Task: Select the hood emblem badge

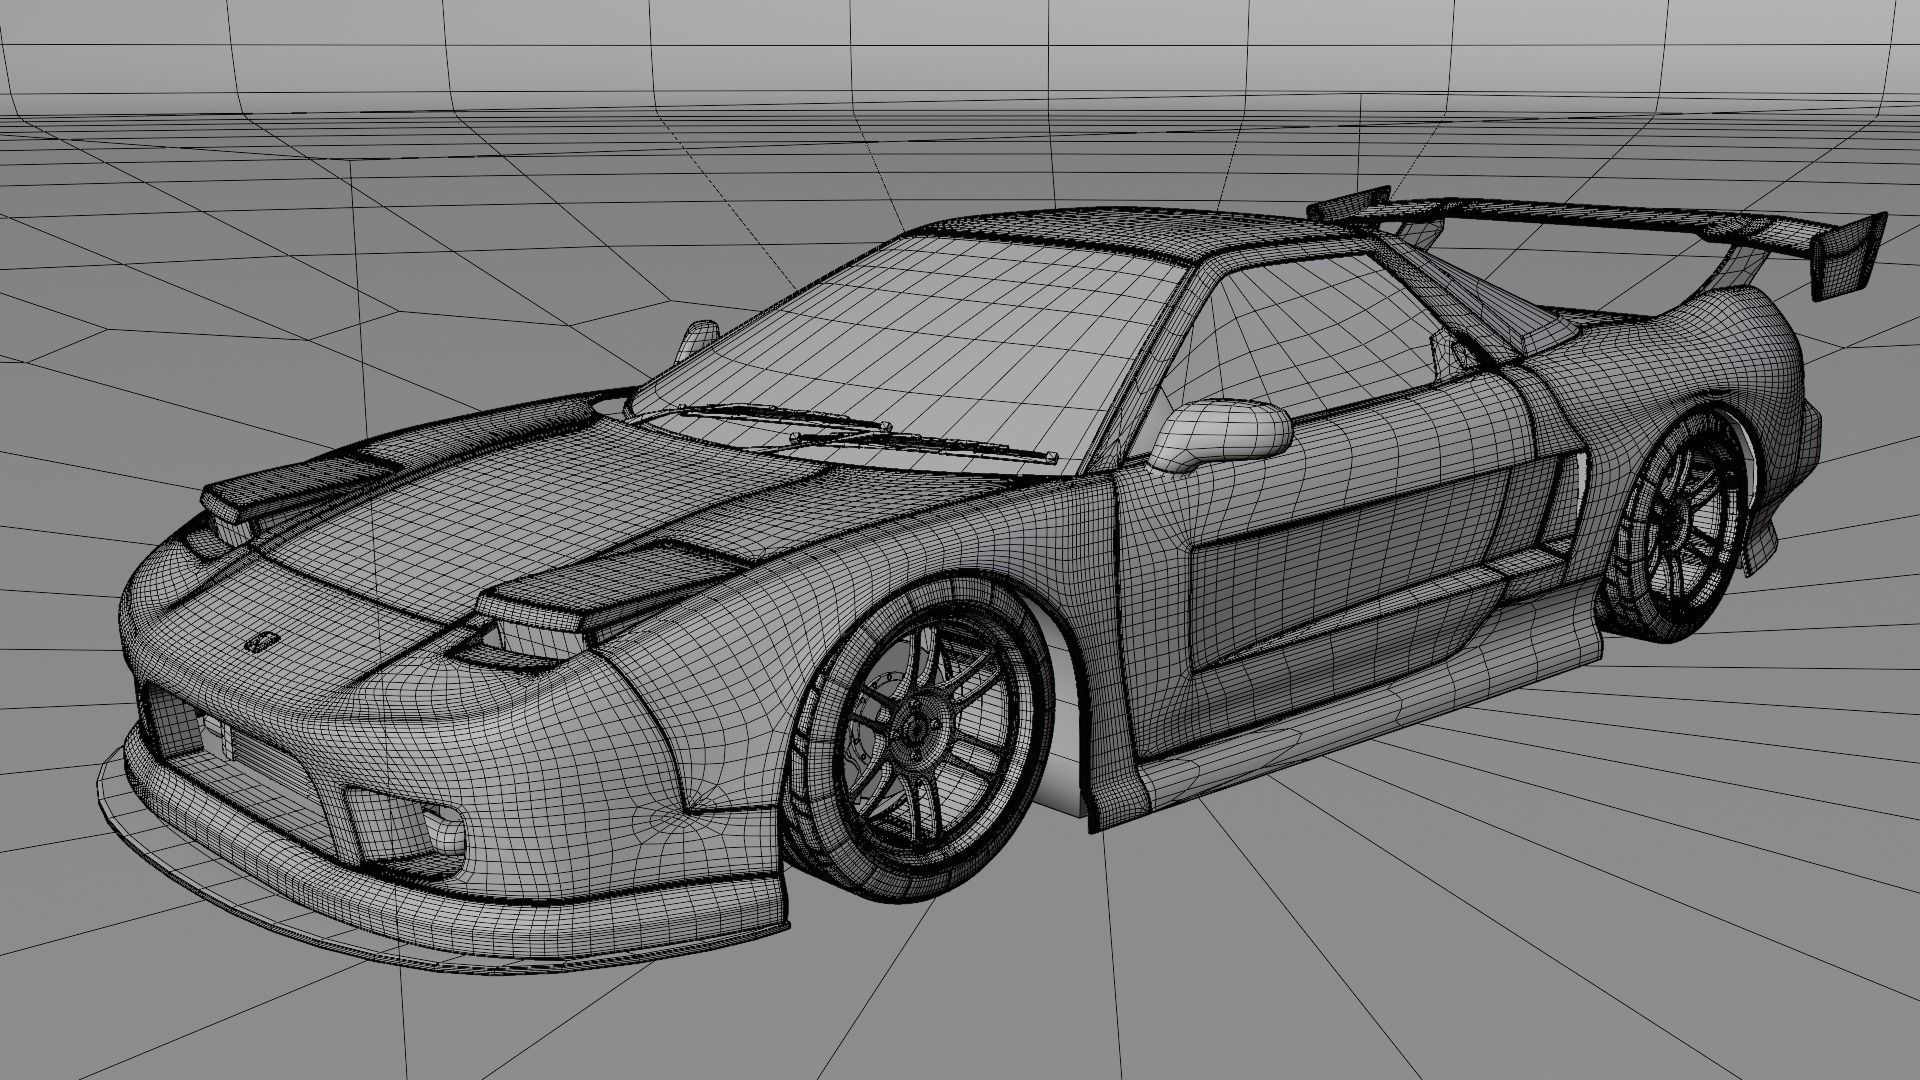Action: click(263, 641)
